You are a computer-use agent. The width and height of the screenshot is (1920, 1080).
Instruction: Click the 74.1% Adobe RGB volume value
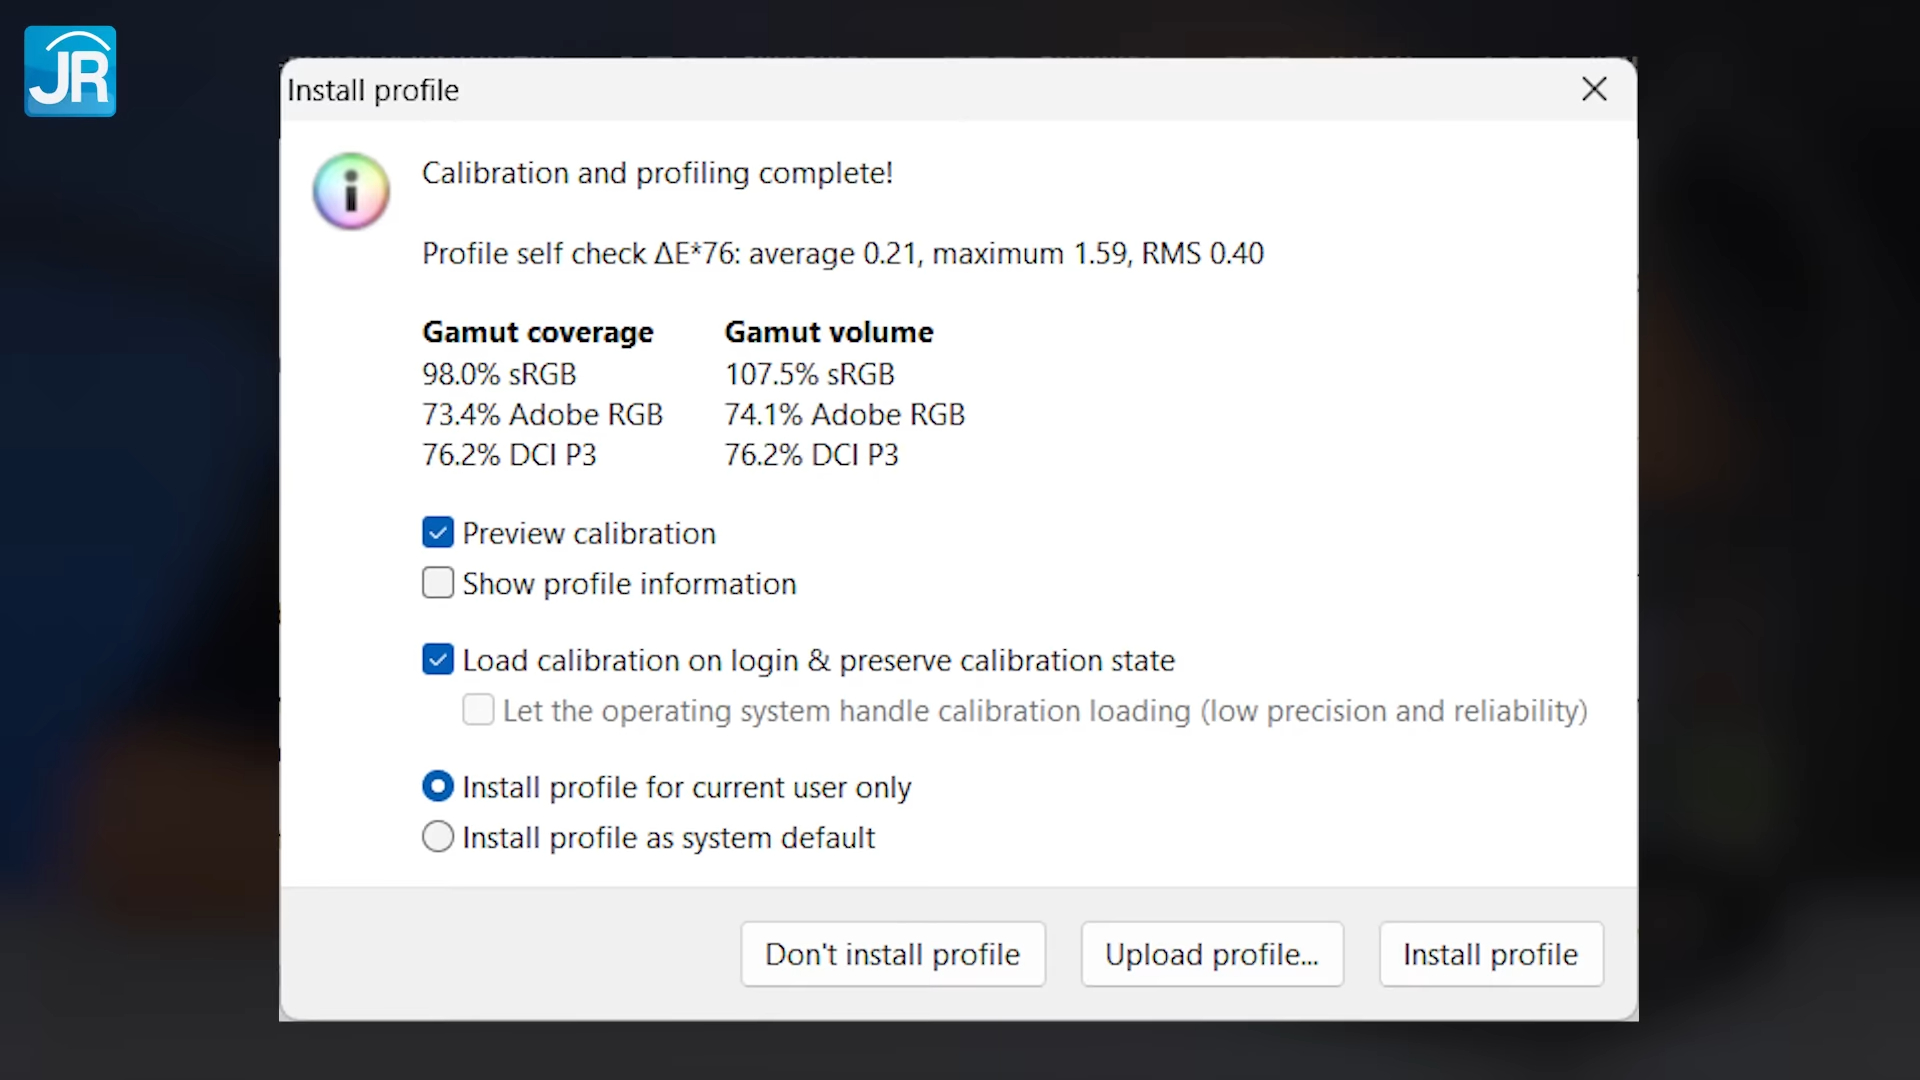click(845, 414)
